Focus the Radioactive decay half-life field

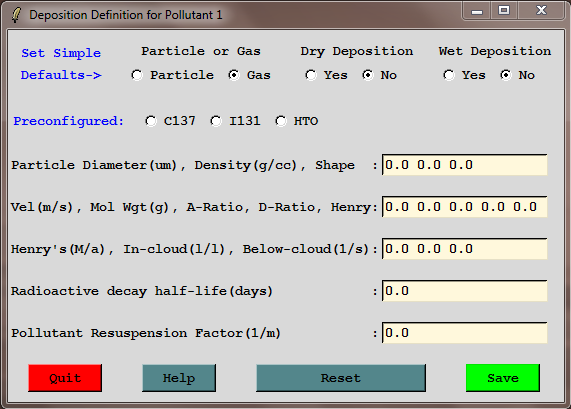tap(465, 291)
